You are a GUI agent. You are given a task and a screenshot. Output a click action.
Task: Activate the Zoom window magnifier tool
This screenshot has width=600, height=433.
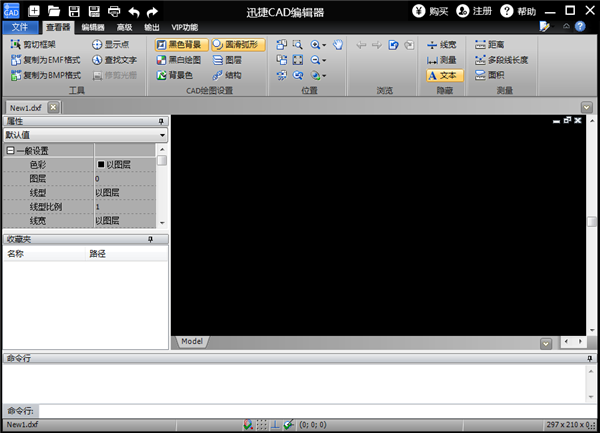(x=297, y=45)
